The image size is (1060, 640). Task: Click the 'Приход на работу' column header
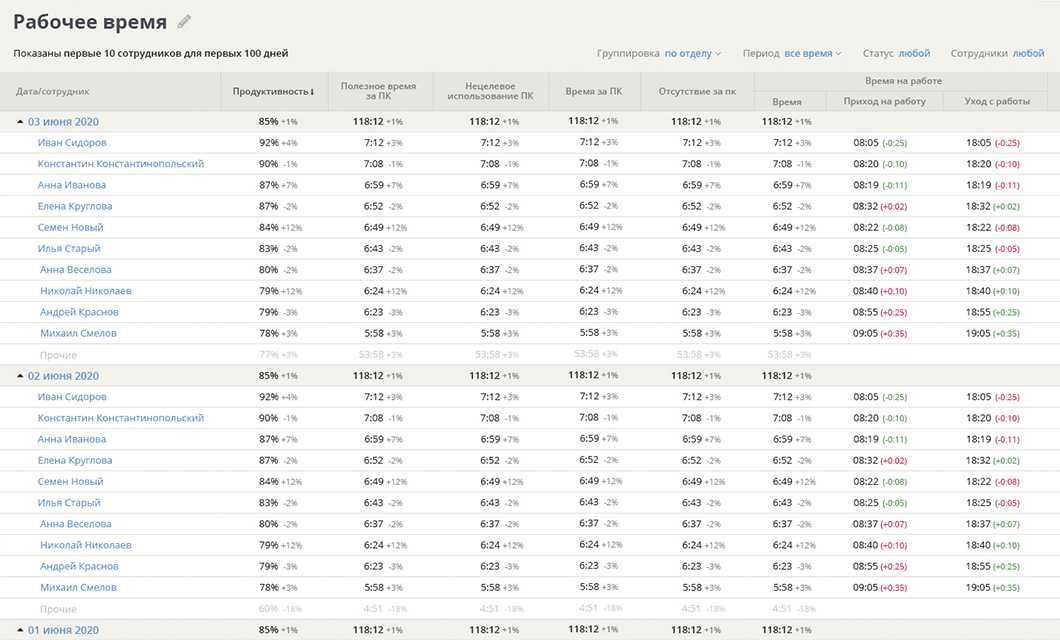pos(884,101)
